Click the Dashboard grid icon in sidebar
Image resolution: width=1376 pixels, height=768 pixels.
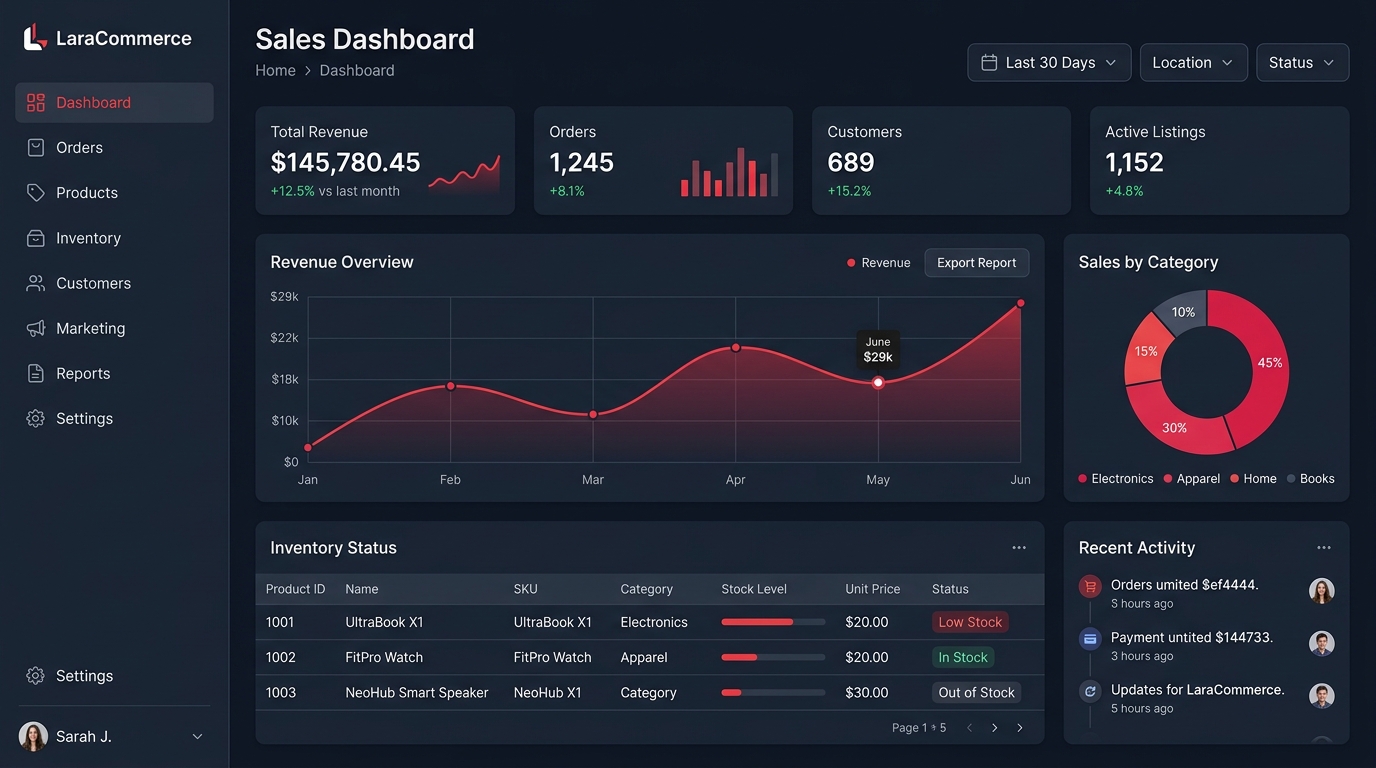[x=36, y=103]
